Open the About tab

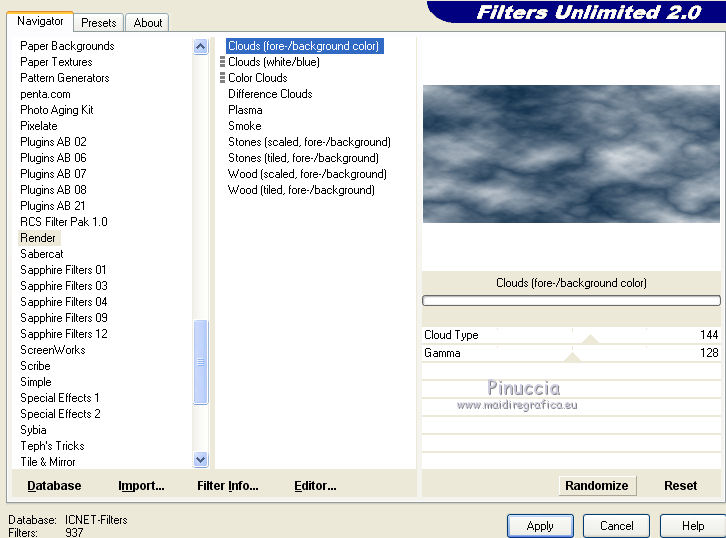click(148, 23)
